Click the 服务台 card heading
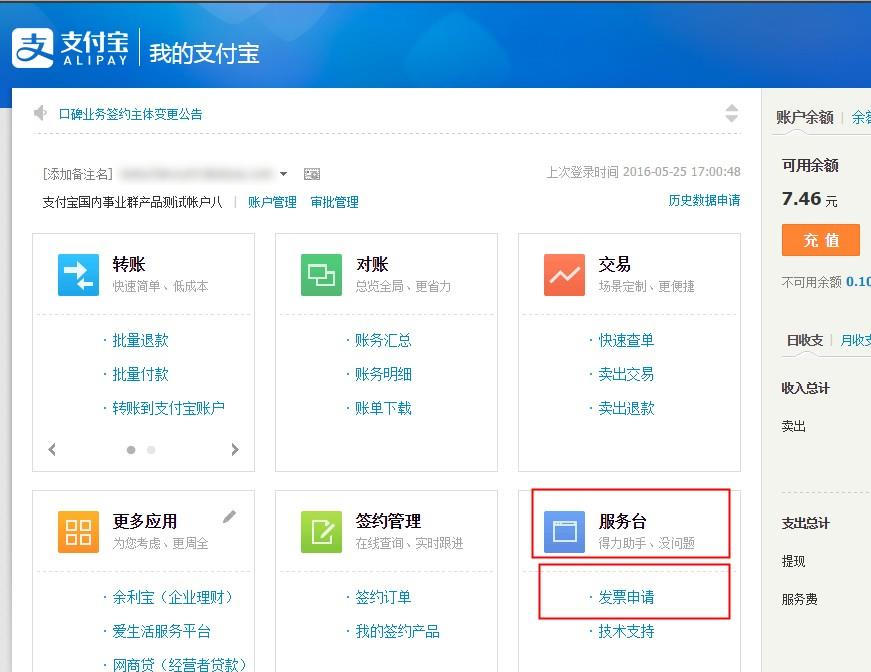 coord(623,521)
